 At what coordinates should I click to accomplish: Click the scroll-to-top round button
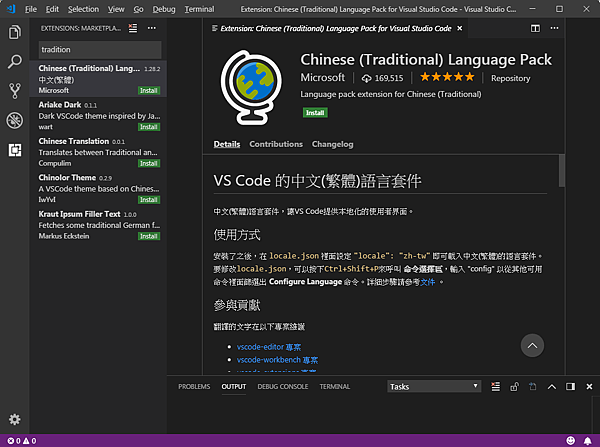532,346
